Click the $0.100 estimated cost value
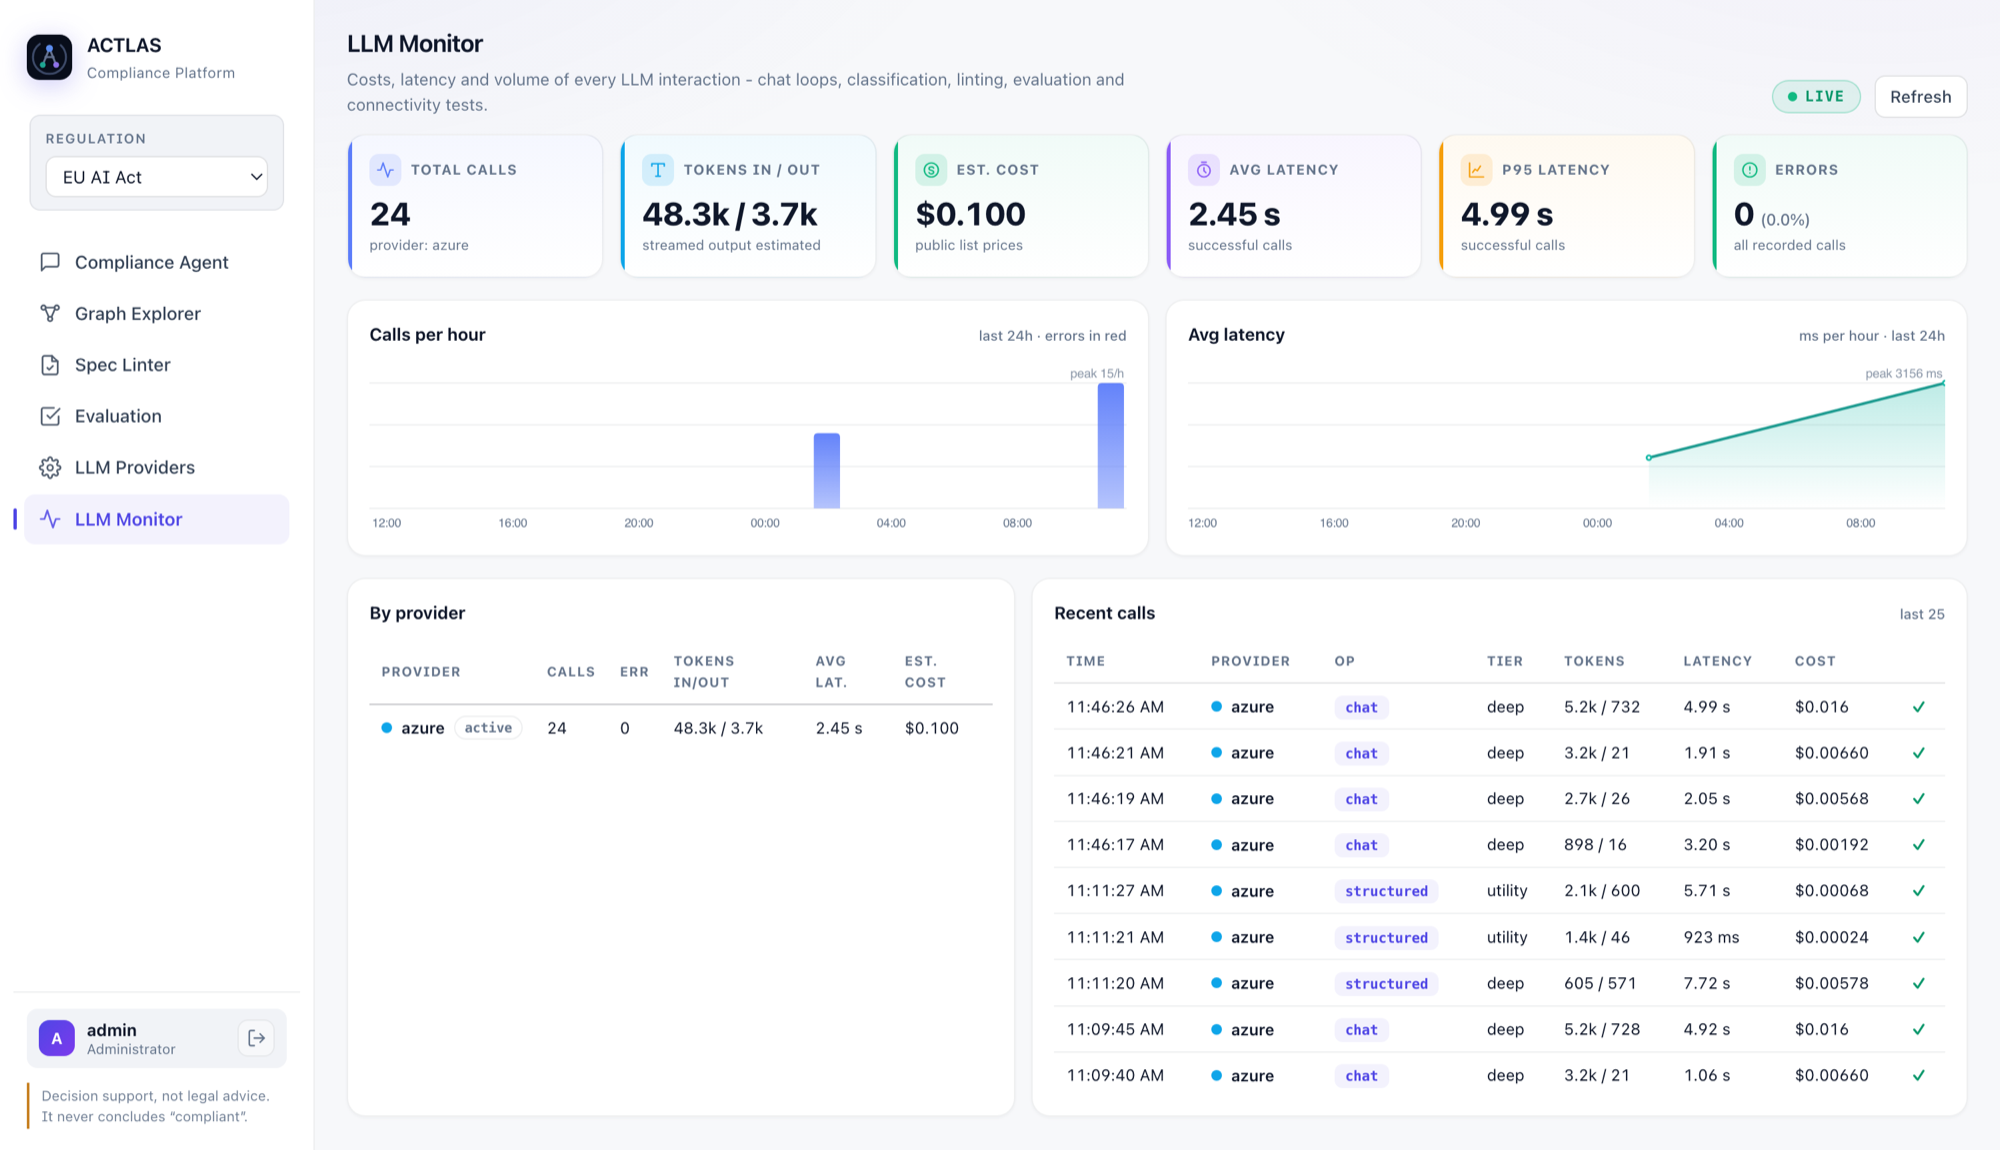The height and width of the screenshot is (1150, 2000). [970, 214]
